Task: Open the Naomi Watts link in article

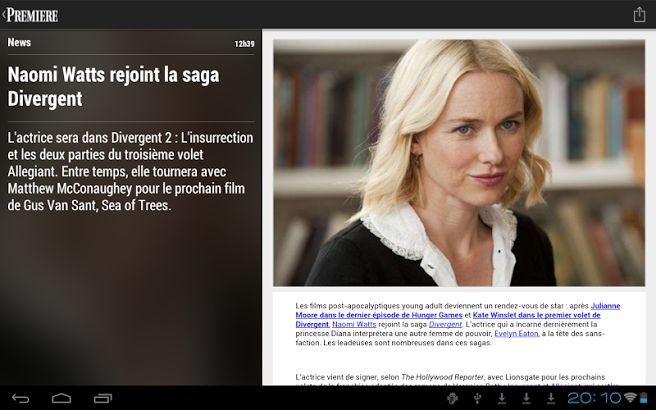Action: pyautogui.click(x=354, y=324)
